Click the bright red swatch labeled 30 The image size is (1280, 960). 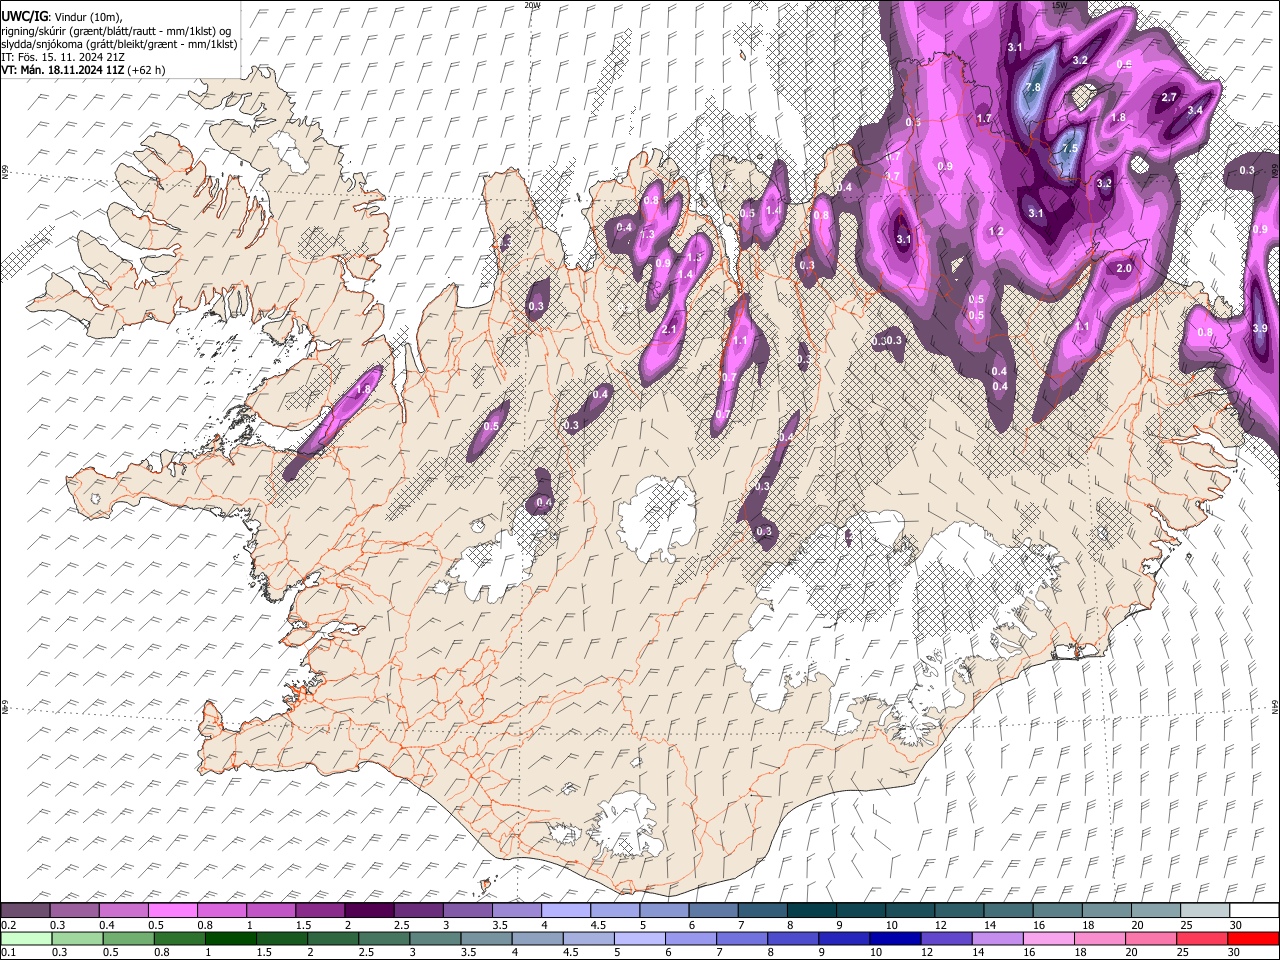(x=1254, y=938)
